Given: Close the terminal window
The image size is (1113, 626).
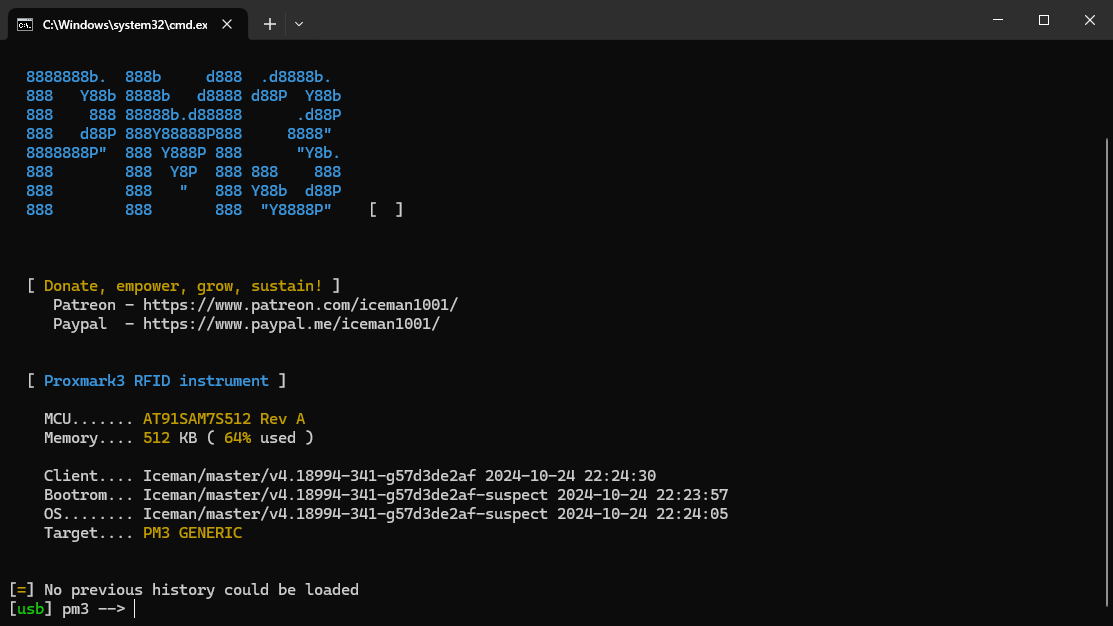Looking at the screenshot, I should pos(1089,20).
